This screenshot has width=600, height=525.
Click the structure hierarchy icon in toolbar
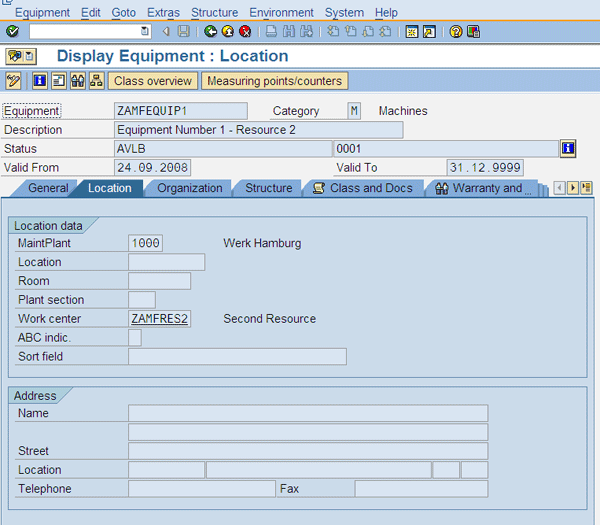(96, 81)
